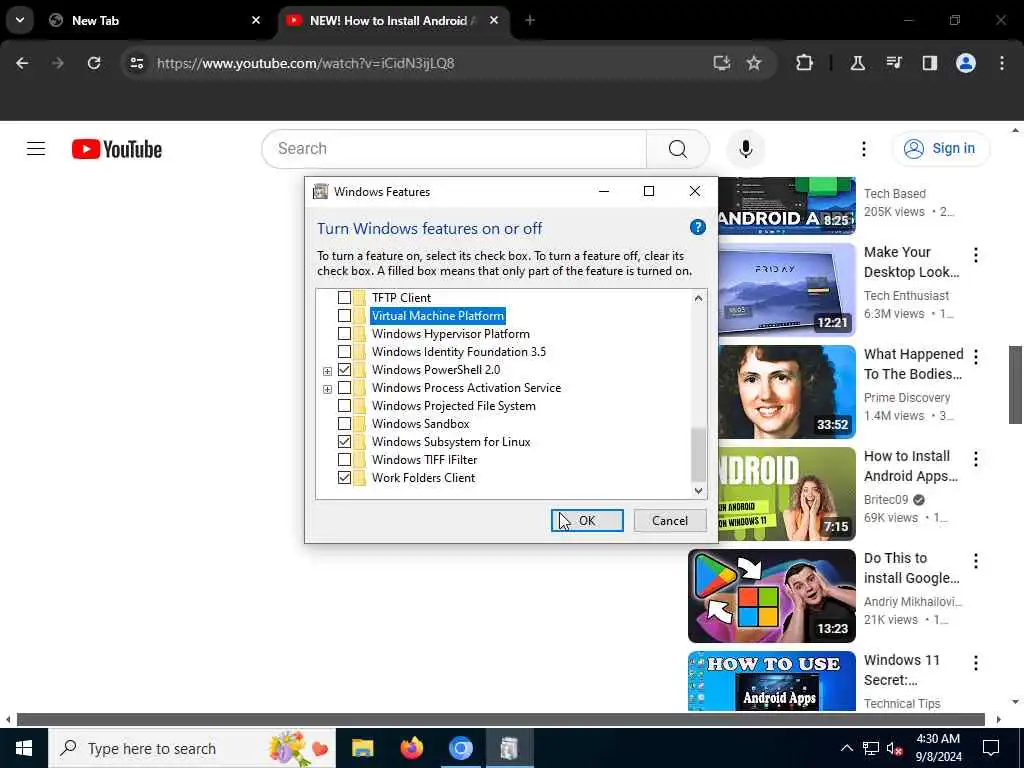Open help icon in Windows Features dialog
The image size is (1024, 768).
click(x=697, y=227)
